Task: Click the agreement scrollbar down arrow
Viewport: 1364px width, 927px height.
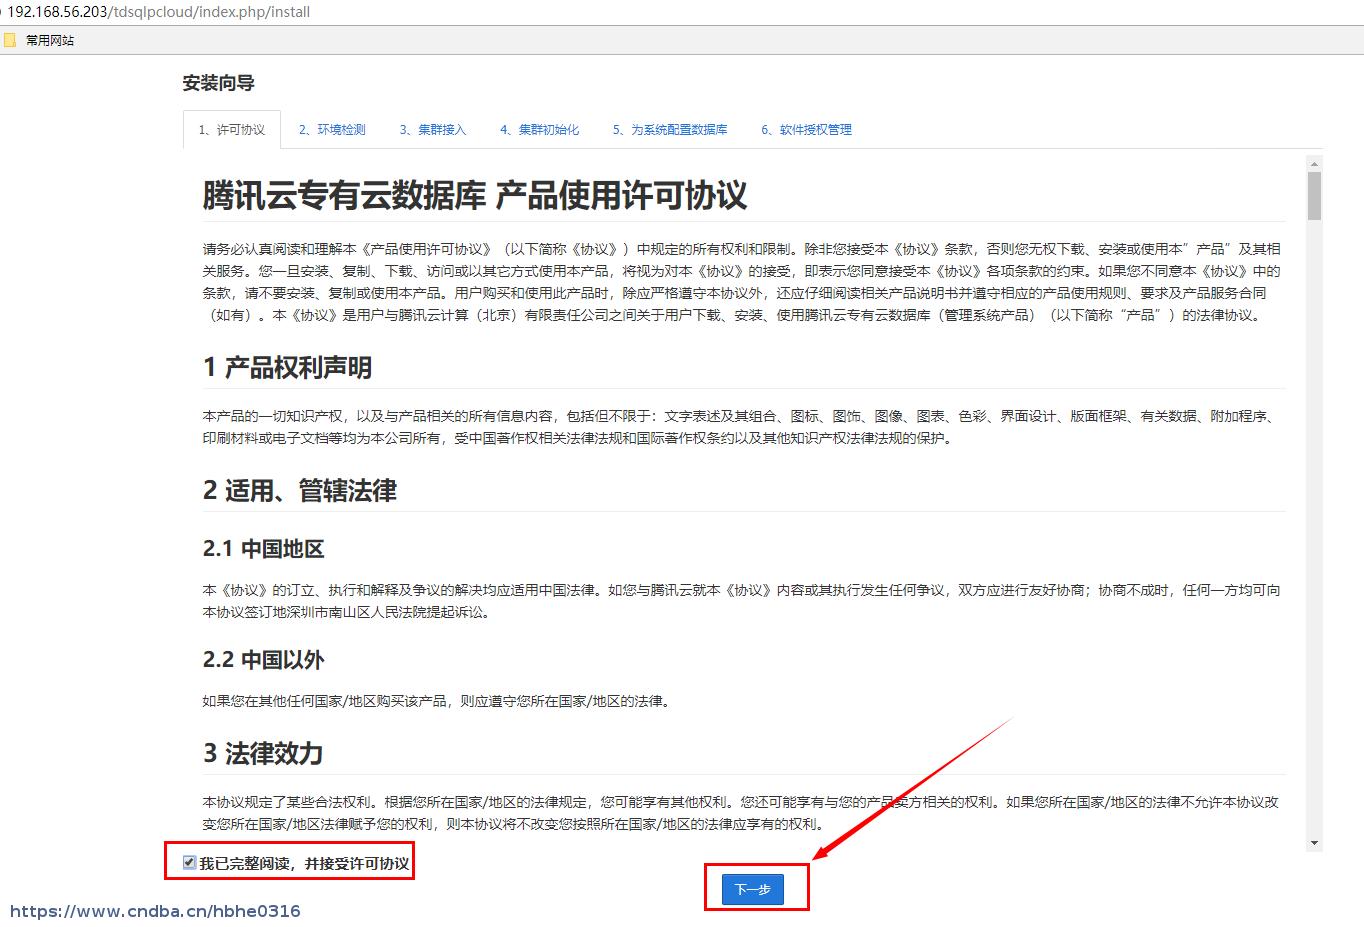Action: [1314, 843]
